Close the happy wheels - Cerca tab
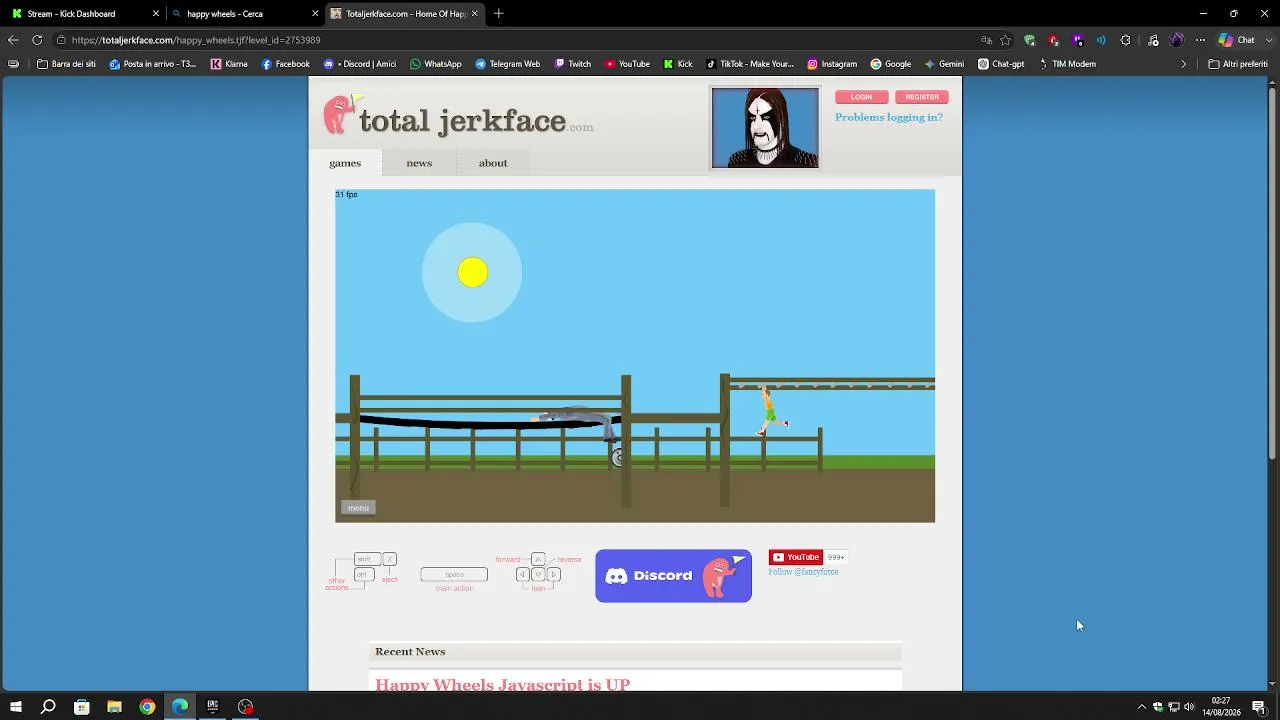This screenshot has height=720, width=1280. tap(315, 14)
